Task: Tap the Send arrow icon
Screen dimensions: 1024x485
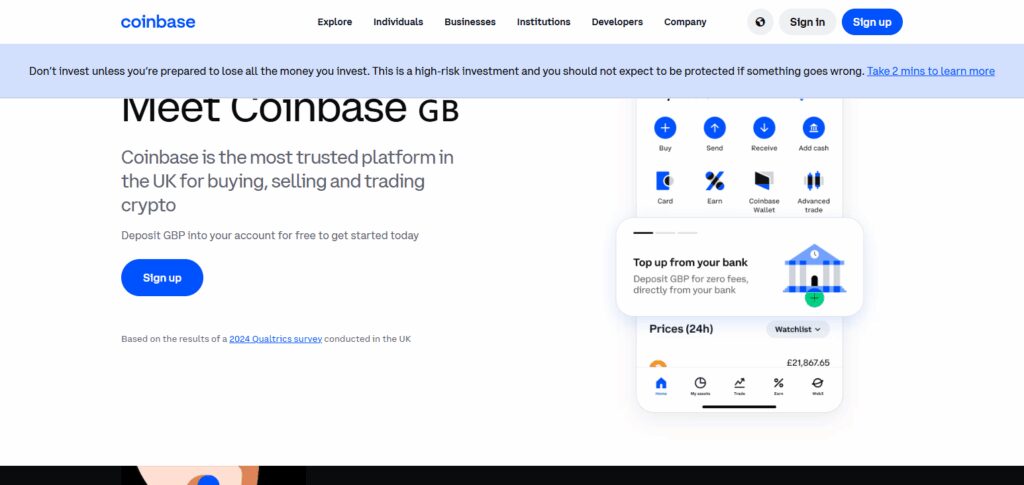Action: [714, 128]
